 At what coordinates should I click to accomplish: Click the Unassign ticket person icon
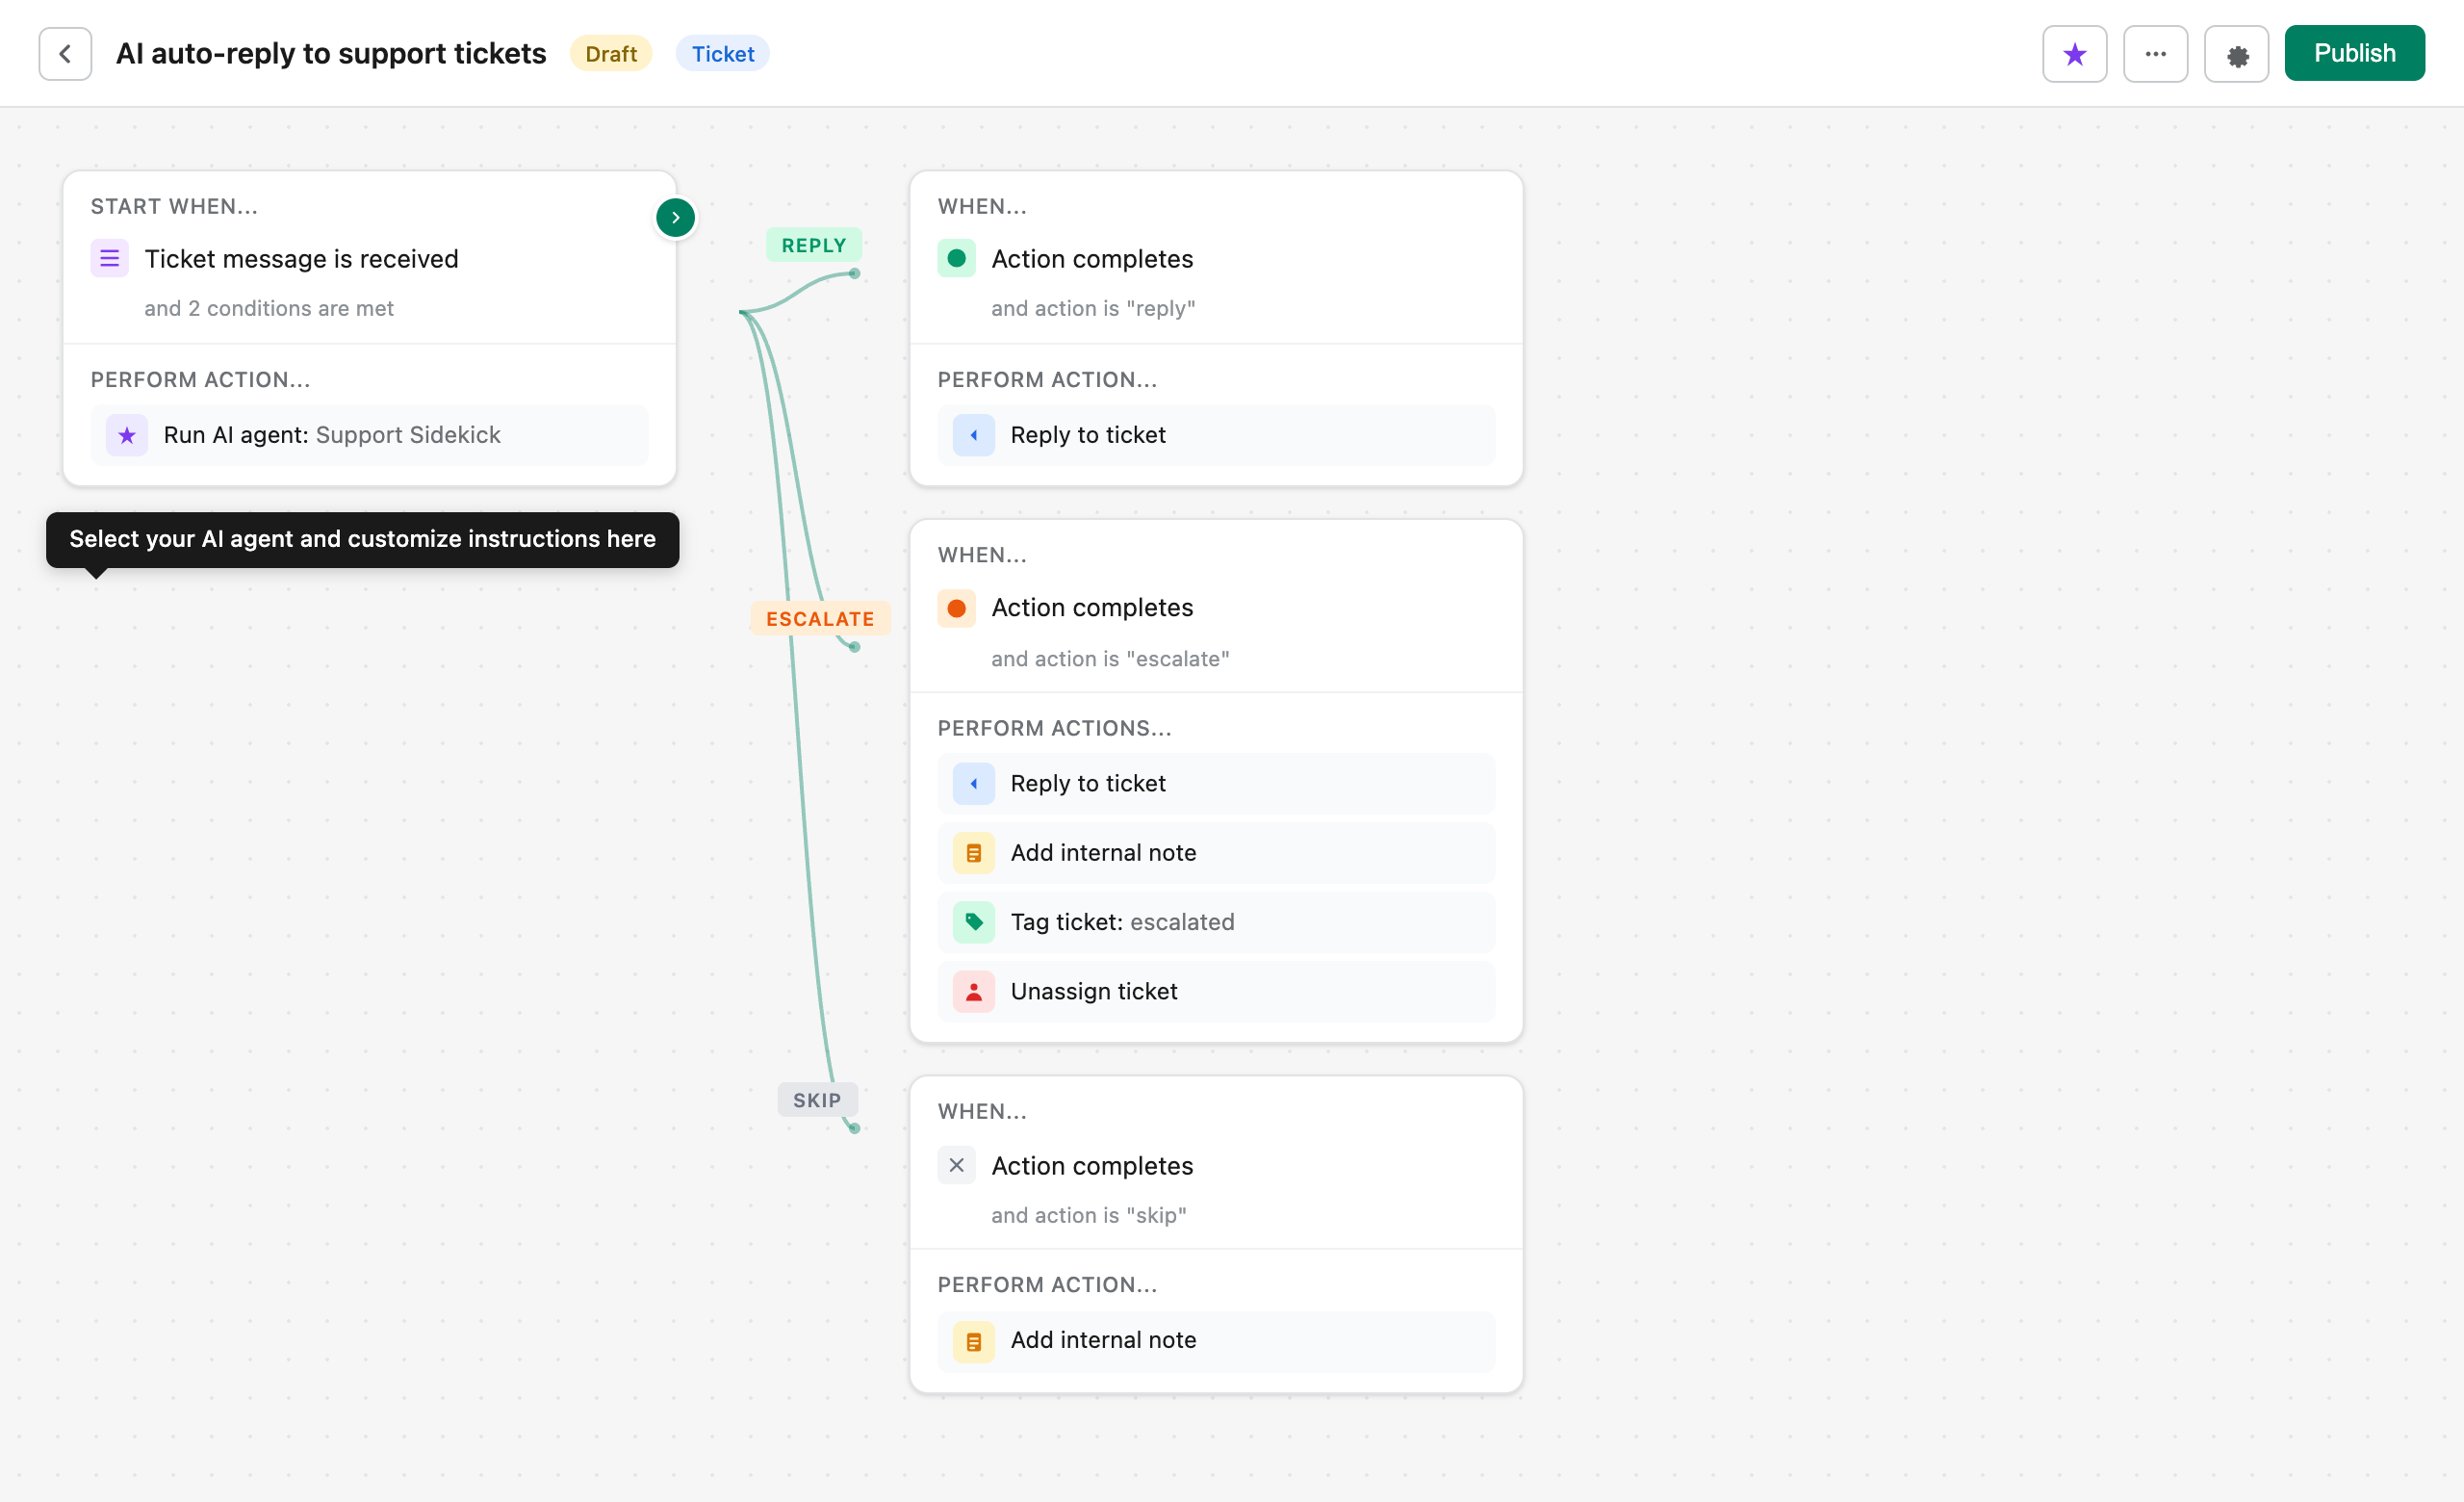click(973, 991)
